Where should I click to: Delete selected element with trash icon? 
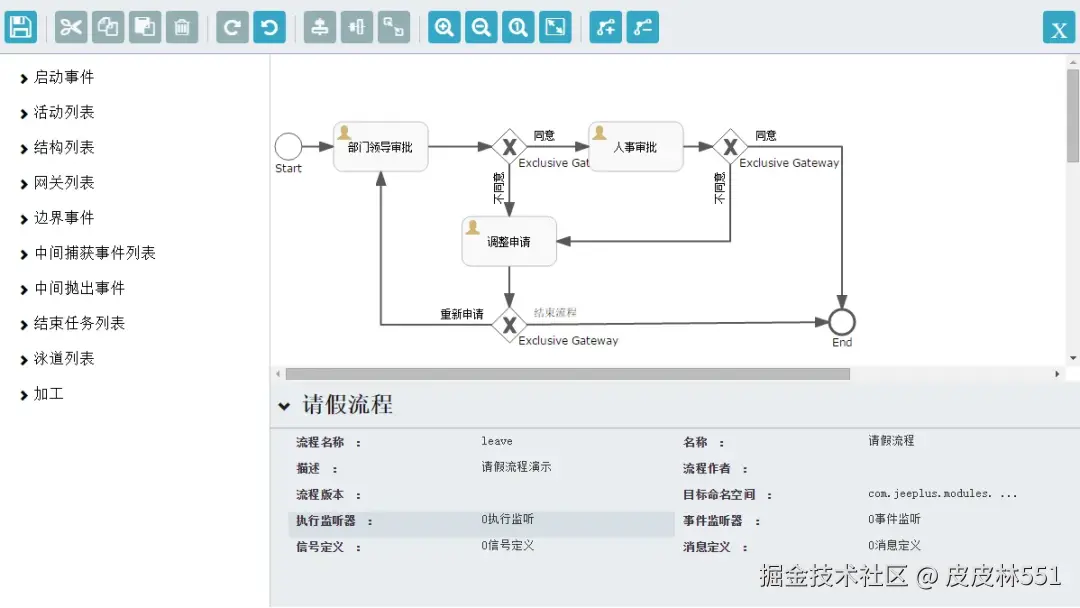(x=181, y=27)
